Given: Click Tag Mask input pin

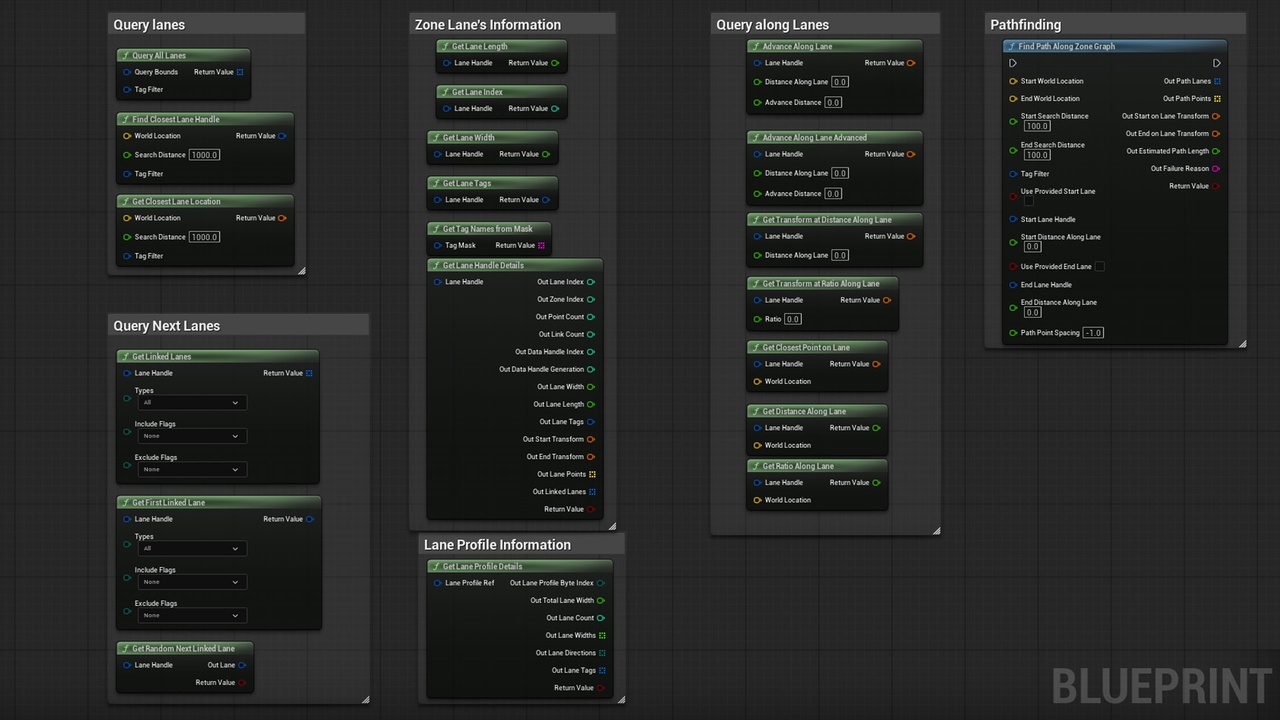Looking at the screenshot, I should [x=438, y=245].
